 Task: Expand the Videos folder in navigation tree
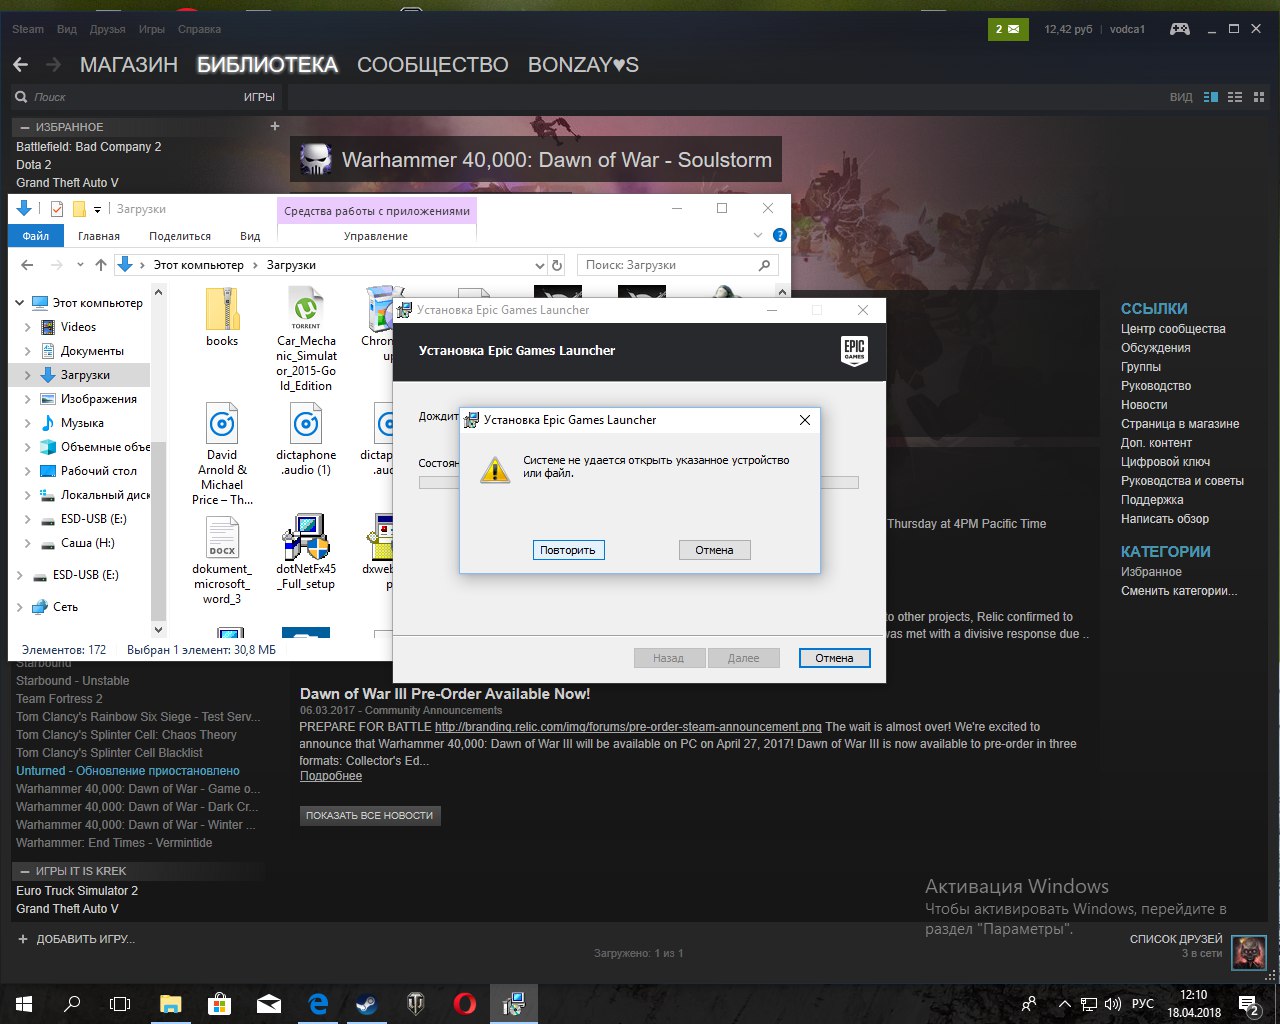click(27, 327)
